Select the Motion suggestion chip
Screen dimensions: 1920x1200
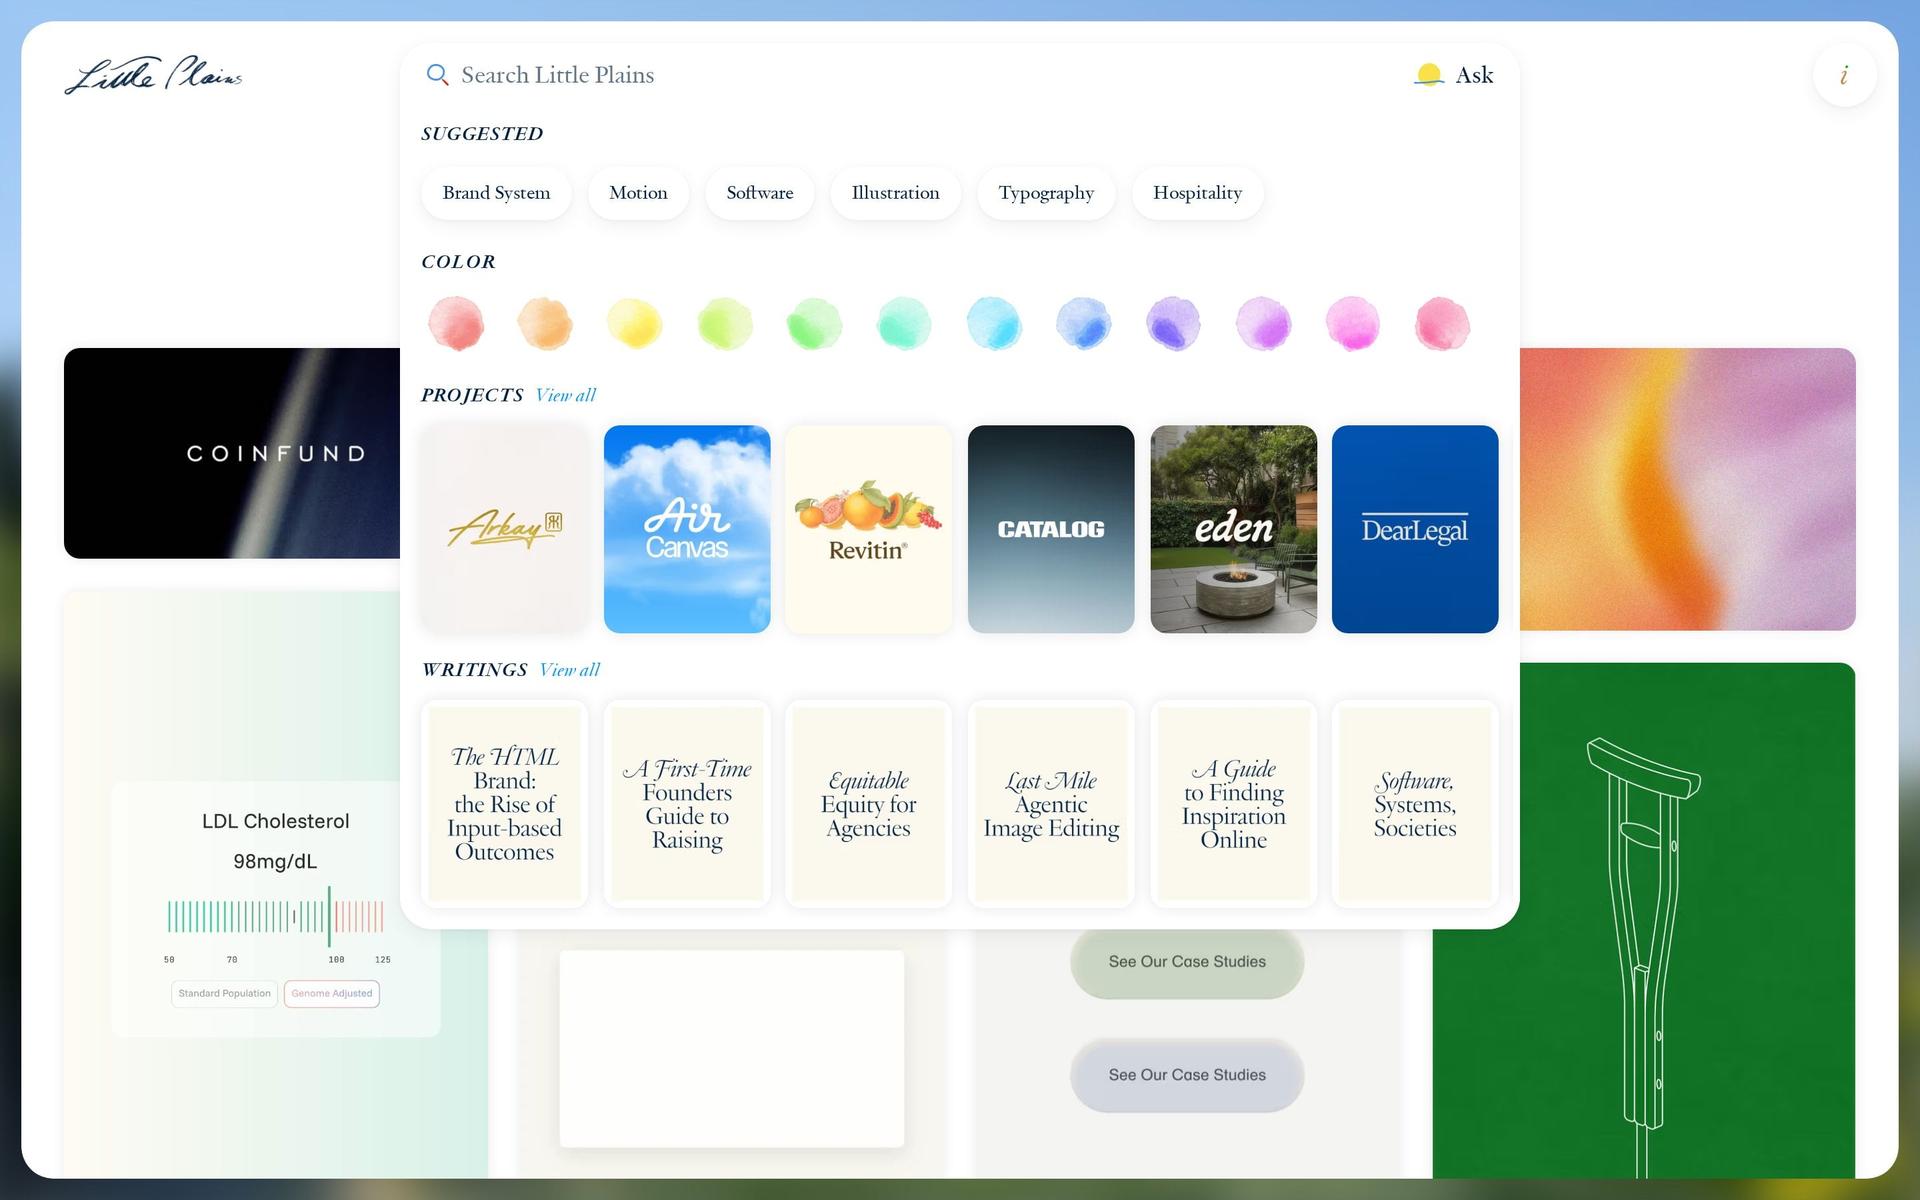point(638,193)
